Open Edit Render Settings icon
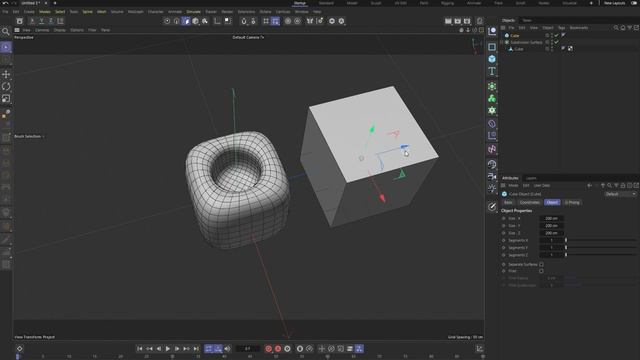The image size is (640, 360). click(x=467, y=21)
